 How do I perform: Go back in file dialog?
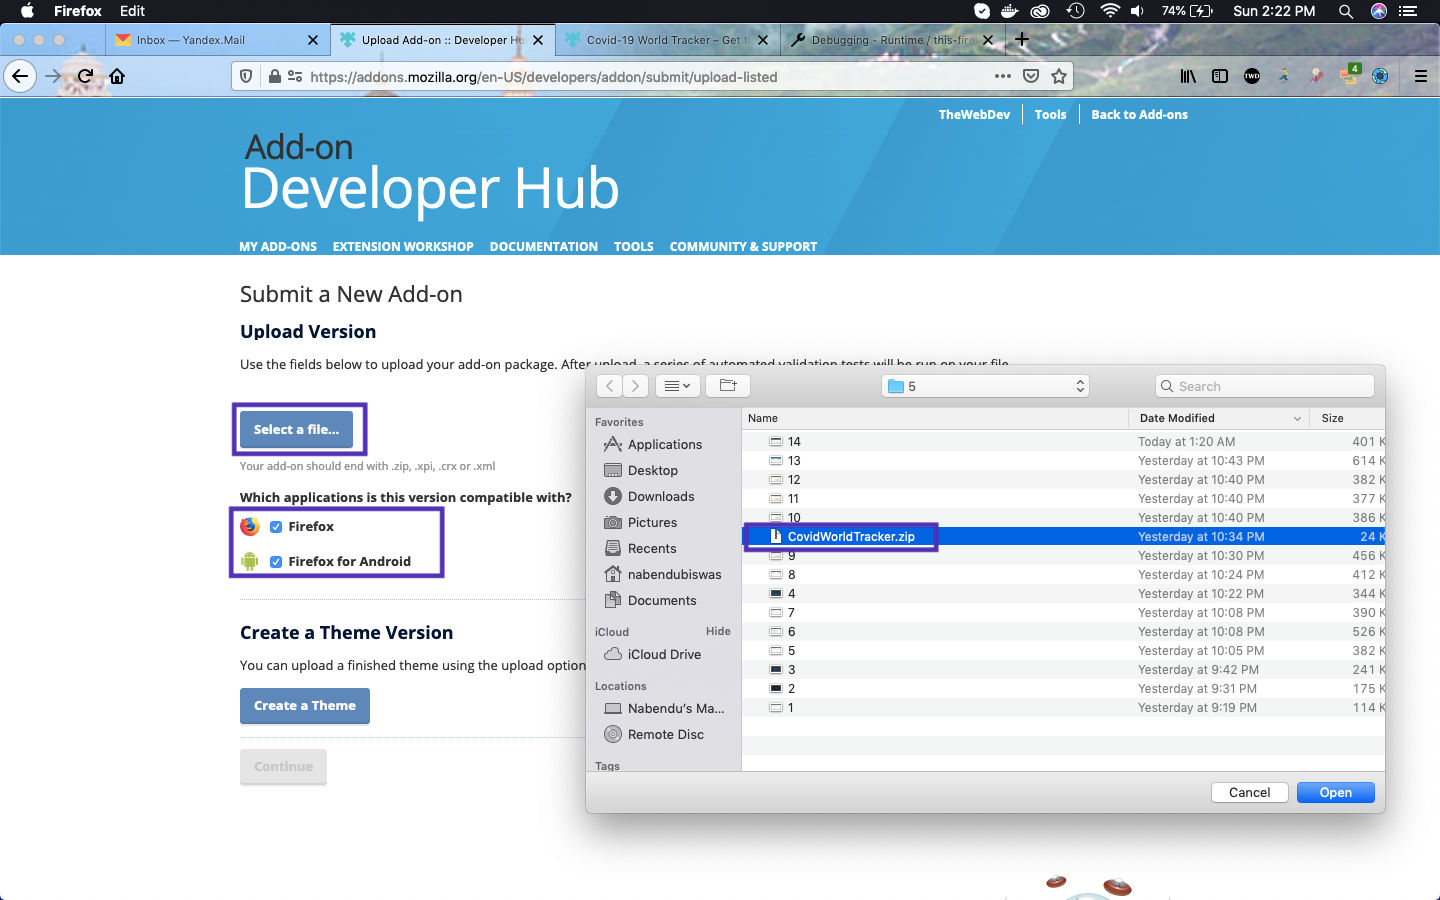click(610, 386)
